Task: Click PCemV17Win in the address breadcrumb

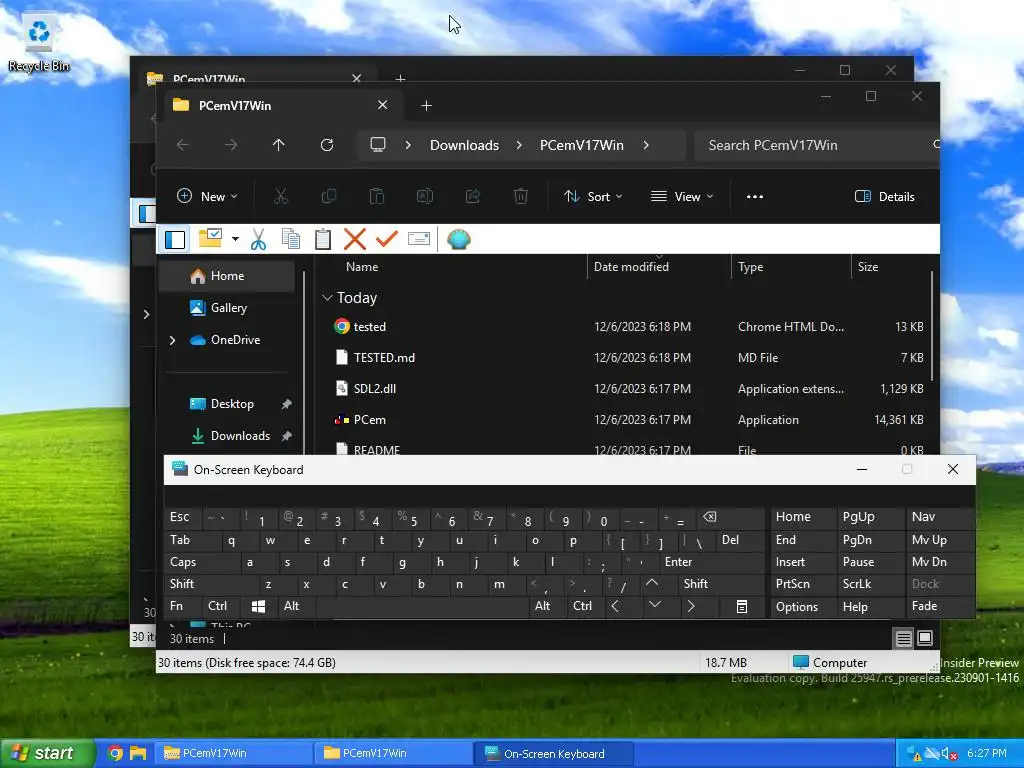Action: click(582, 145)
